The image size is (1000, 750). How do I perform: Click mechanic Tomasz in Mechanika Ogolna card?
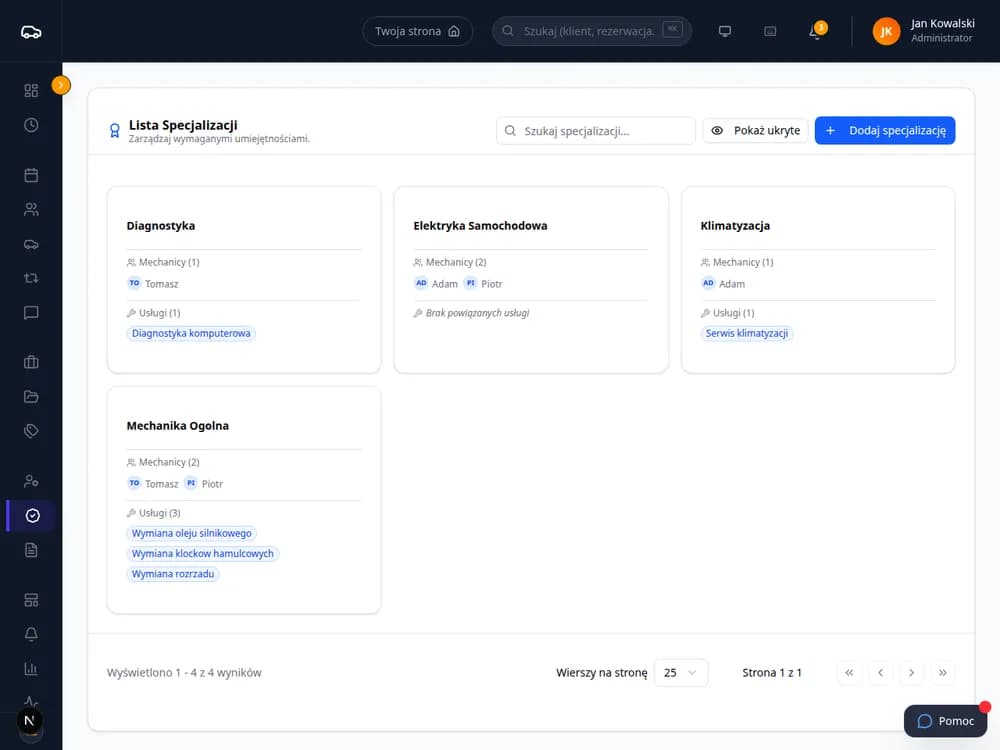coord(153,483)
